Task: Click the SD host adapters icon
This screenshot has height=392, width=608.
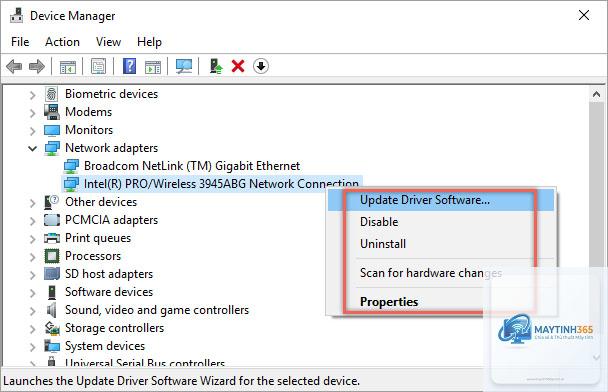Action: [x=52, y=274]
